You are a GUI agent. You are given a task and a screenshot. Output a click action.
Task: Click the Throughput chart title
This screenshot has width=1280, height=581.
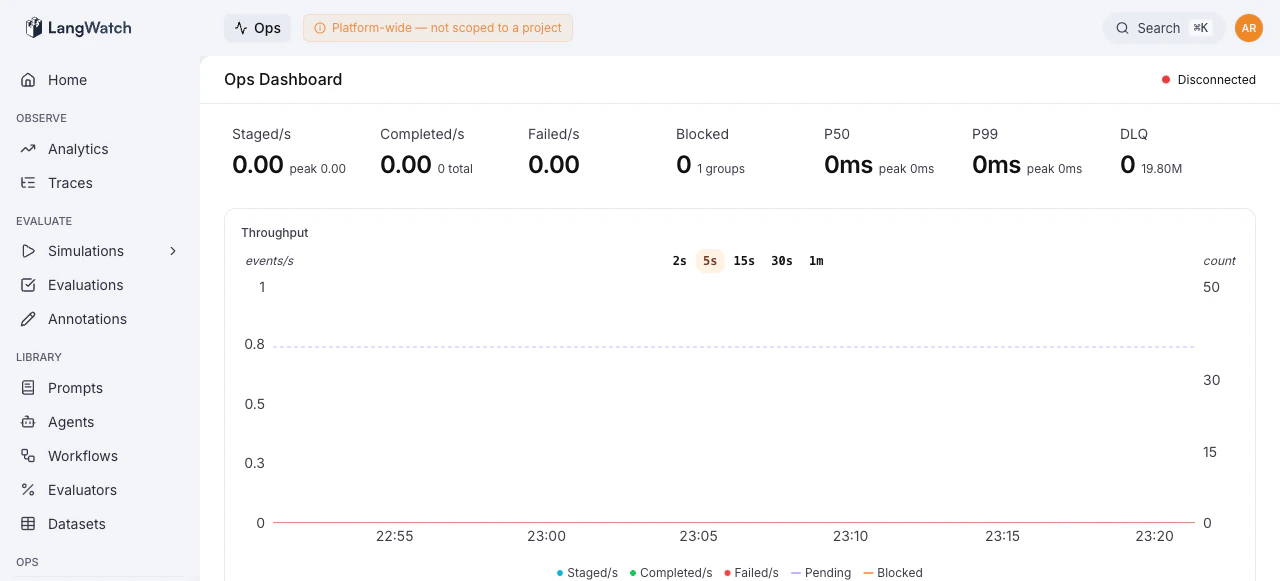(x=275, y=233)
